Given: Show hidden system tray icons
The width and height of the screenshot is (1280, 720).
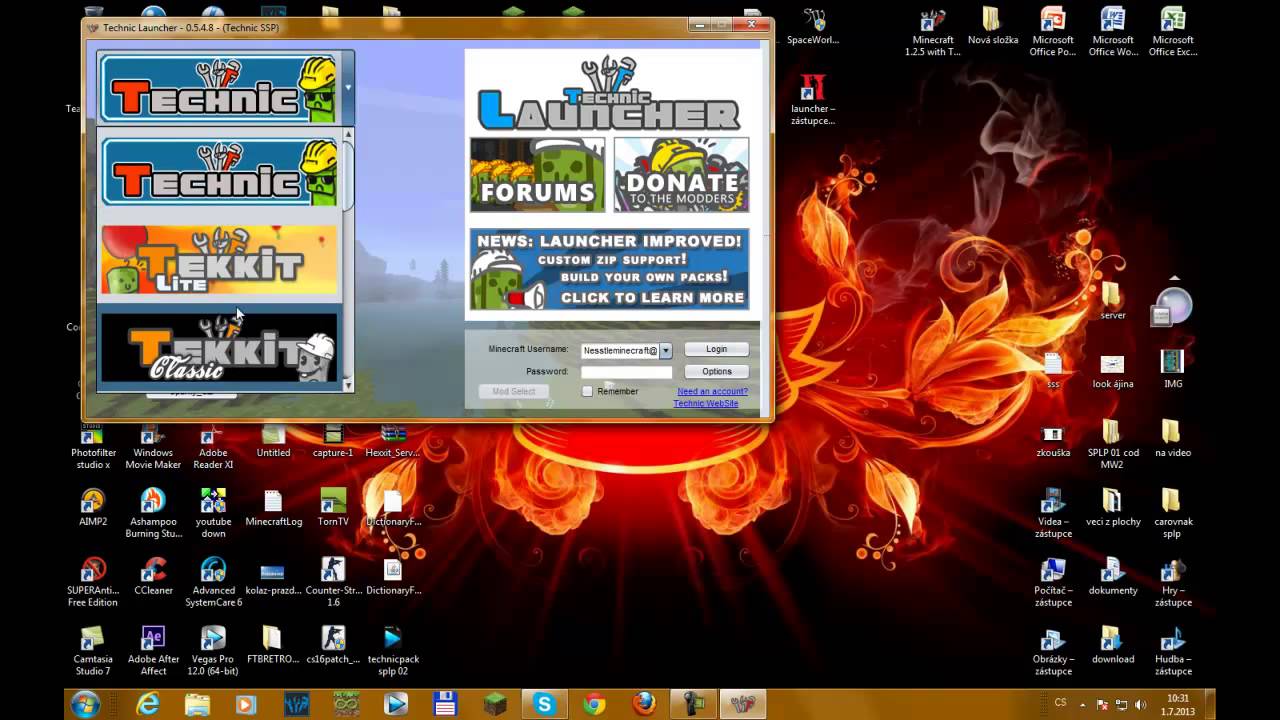Looking at the screenshot, I should 1082,705.
